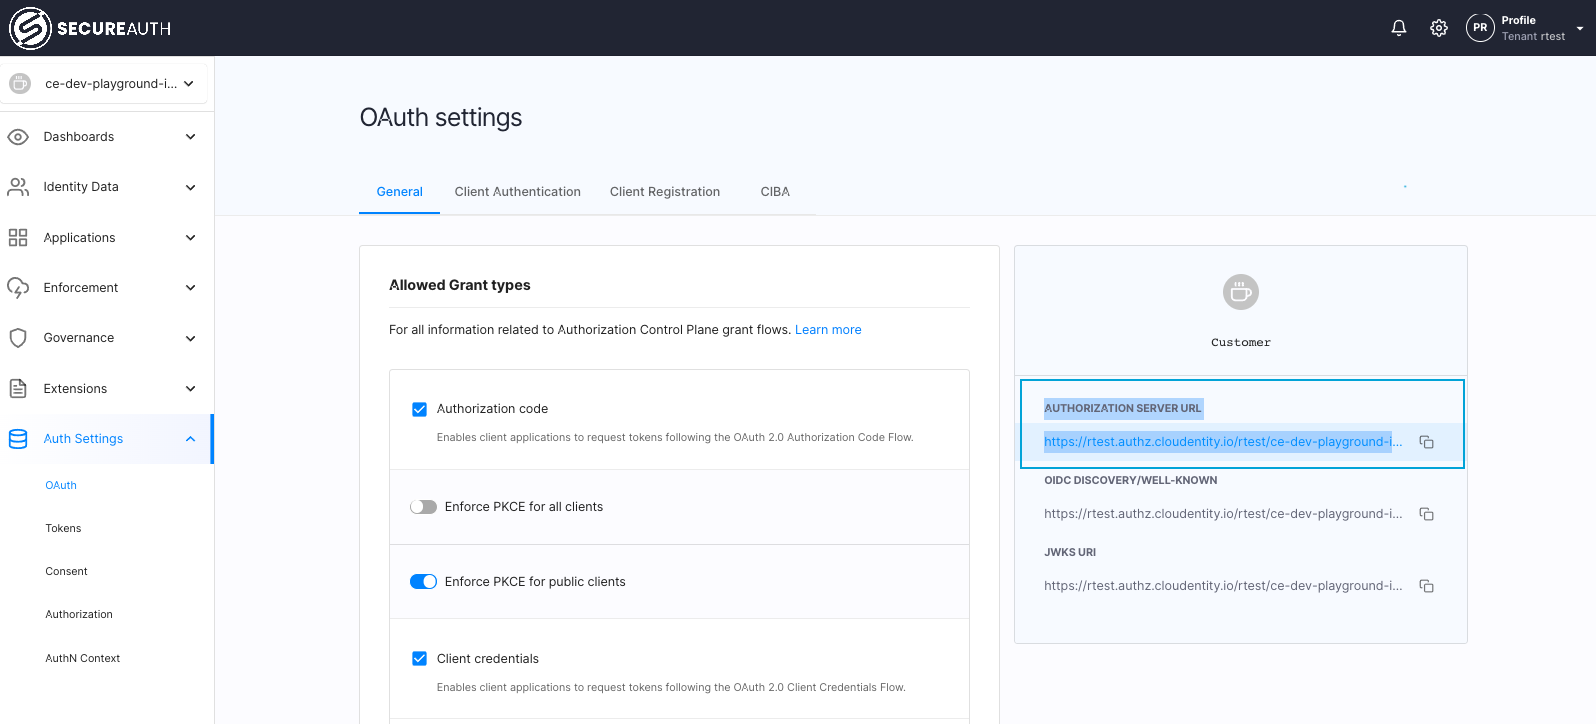This screenshot has width=1596, height=724.
Task: Click the Dashboards eye icon
Action: coord(18,137)
